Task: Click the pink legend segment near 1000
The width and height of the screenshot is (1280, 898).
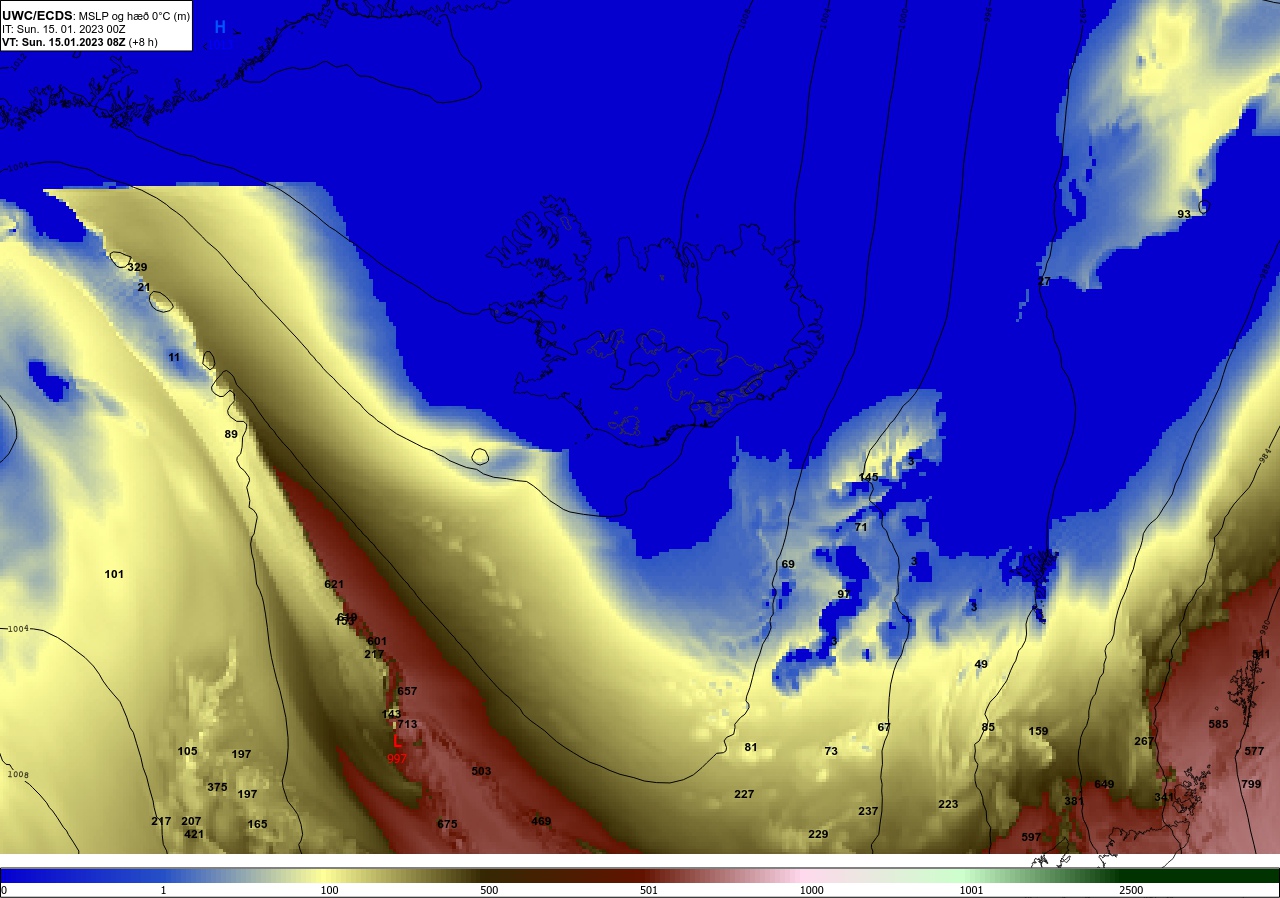Action: coord(810,875)
